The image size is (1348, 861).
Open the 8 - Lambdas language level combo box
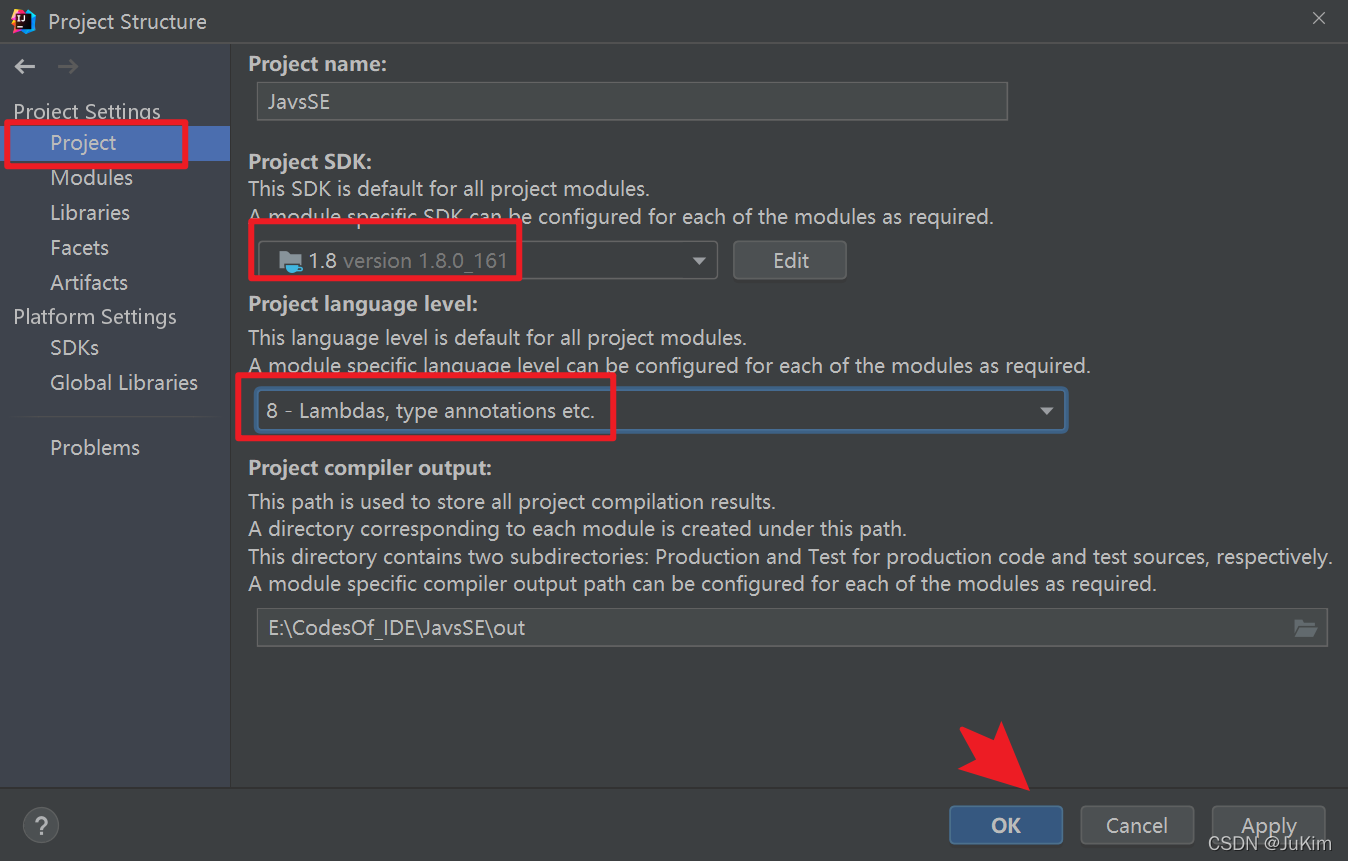[x=661, y=411]
